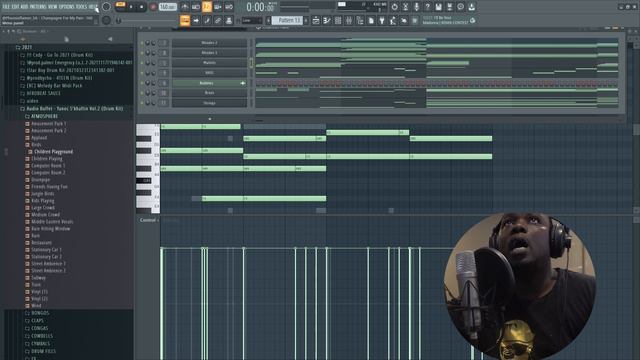Open the VIEW menu

point(53,7)
